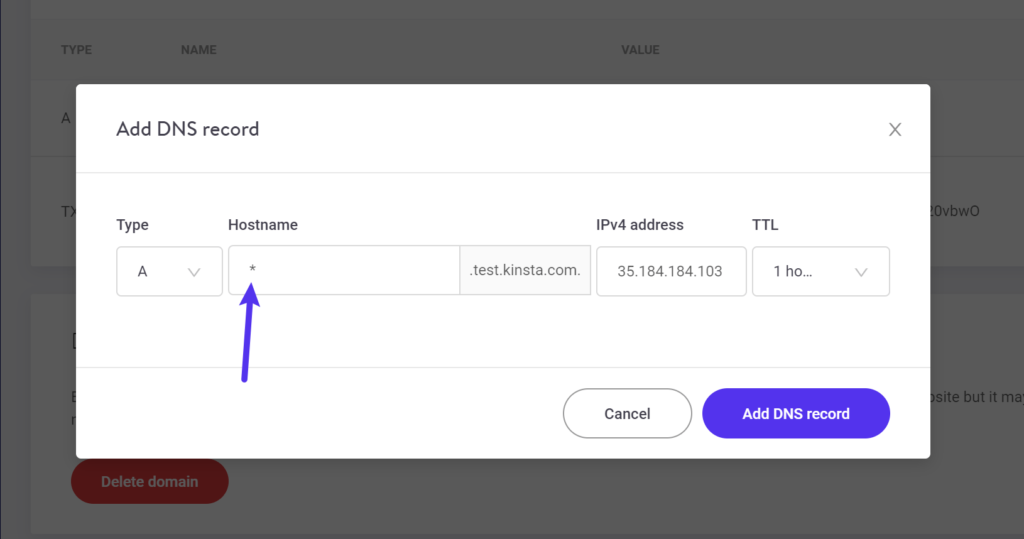
Task: Click the Add DNS record dialog title
Action: coord(187,129)
